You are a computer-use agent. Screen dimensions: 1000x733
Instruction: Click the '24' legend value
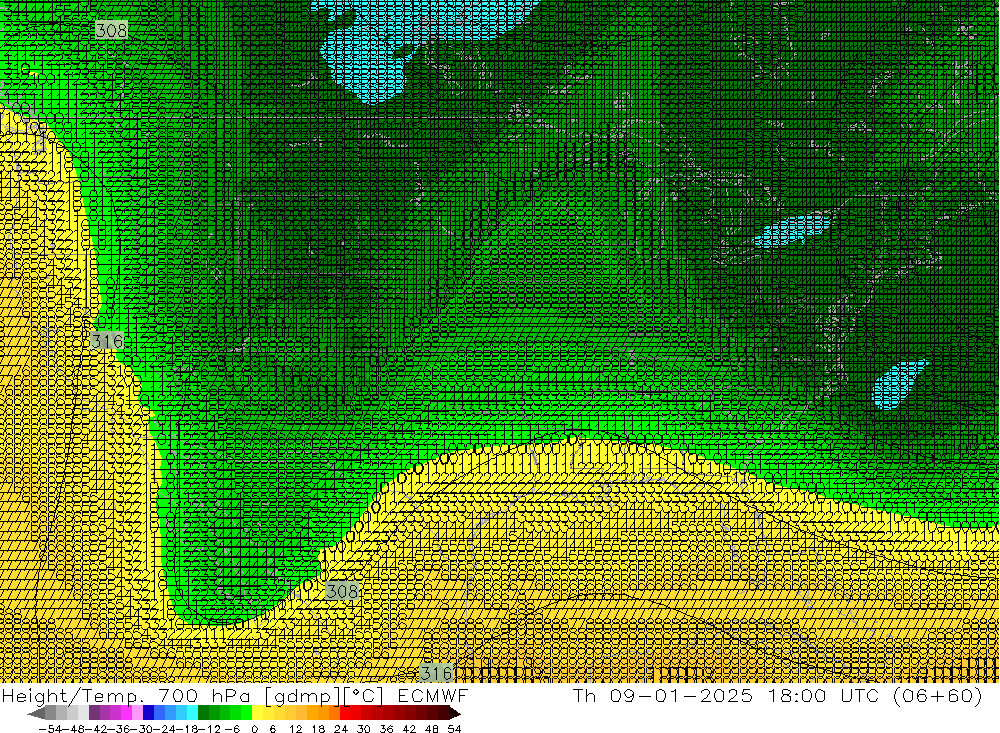point(341,729)
